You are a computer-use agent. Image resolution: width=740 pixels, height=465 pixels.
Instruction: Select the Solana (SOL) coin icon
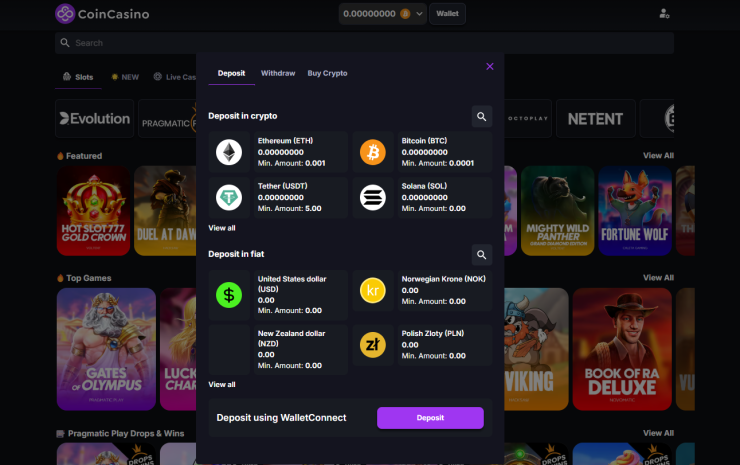[373, 197]
